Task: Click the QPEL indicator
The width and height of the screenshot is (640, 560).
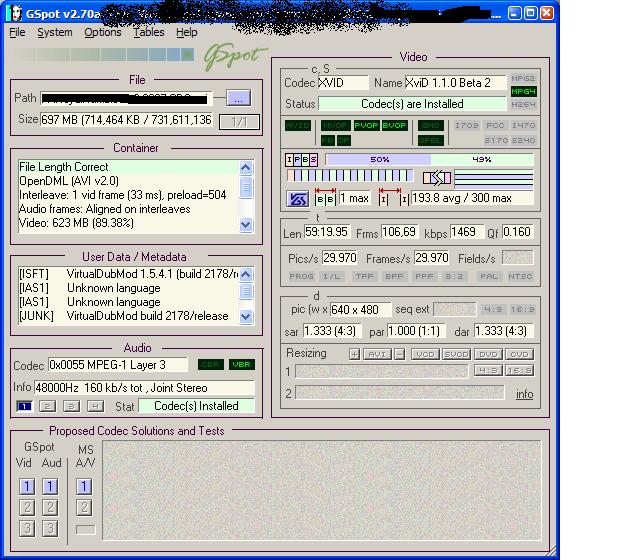Action: 431,140
